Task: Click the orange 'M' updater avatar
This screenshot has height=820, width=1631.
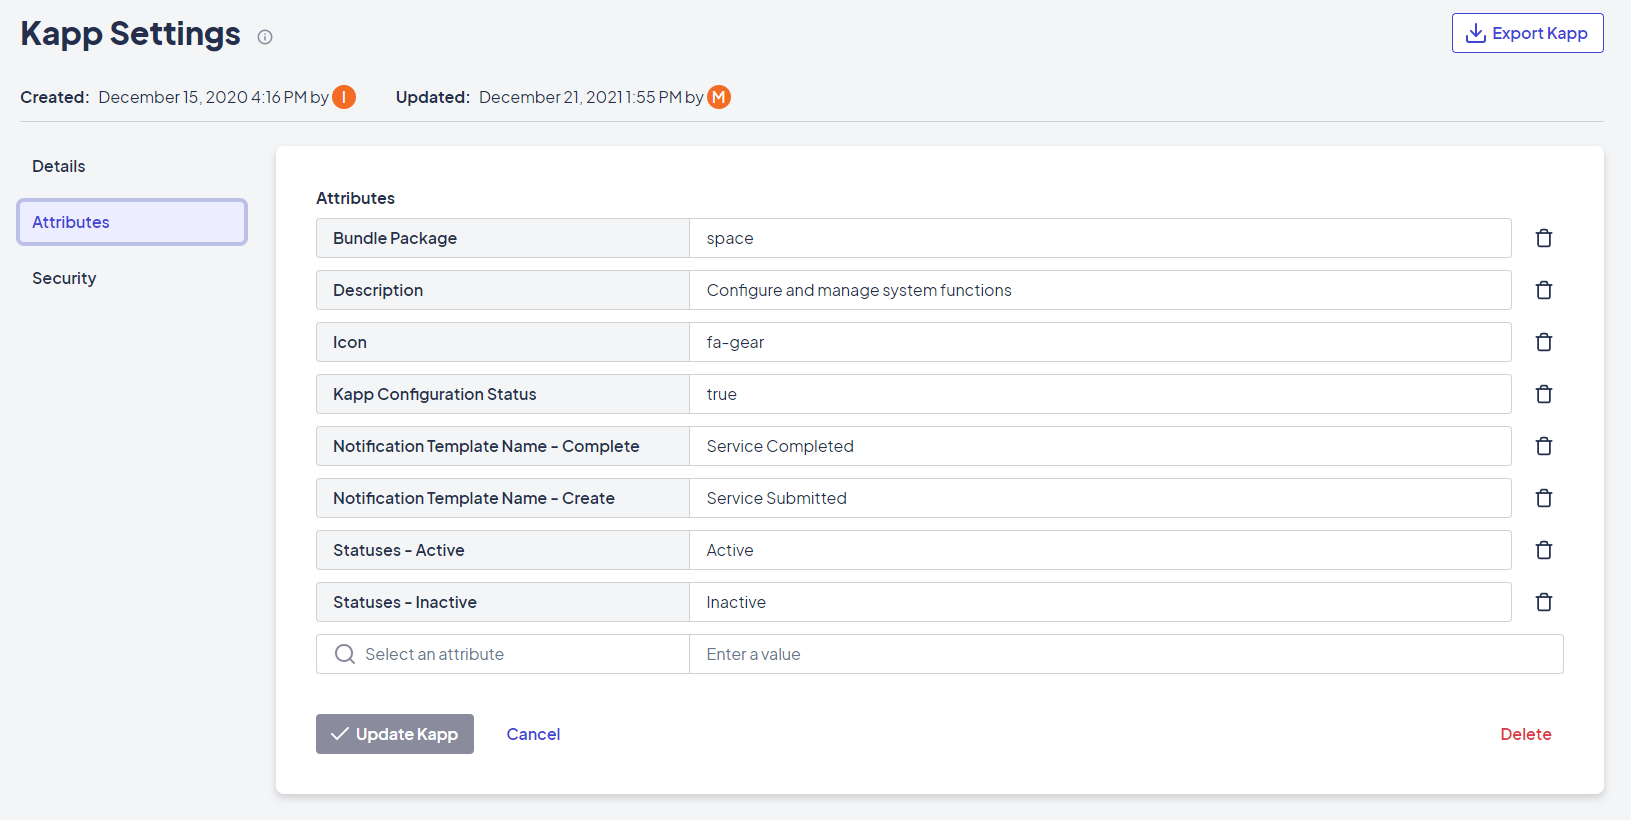Action: (x=719, y=97)
